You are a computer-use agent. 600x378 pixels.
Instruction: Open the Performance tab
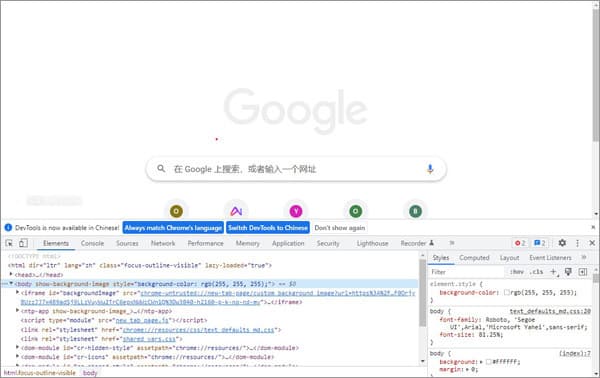point(205,243)
